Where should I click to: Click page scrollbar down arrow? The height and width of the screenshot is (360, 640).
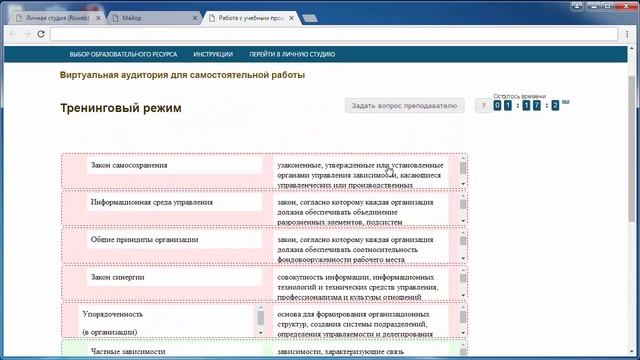[632, 352]
